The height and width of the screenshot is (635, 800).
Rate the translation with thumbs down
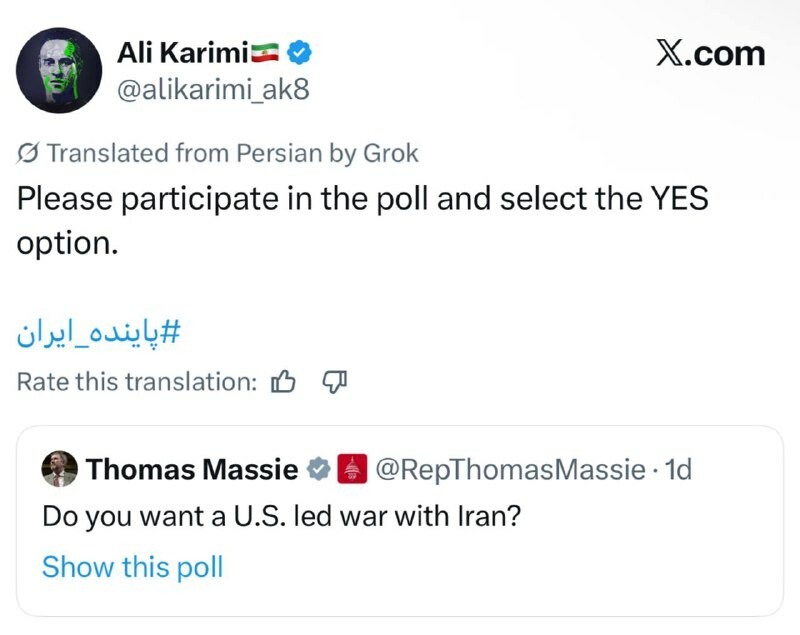pos(334,381)
